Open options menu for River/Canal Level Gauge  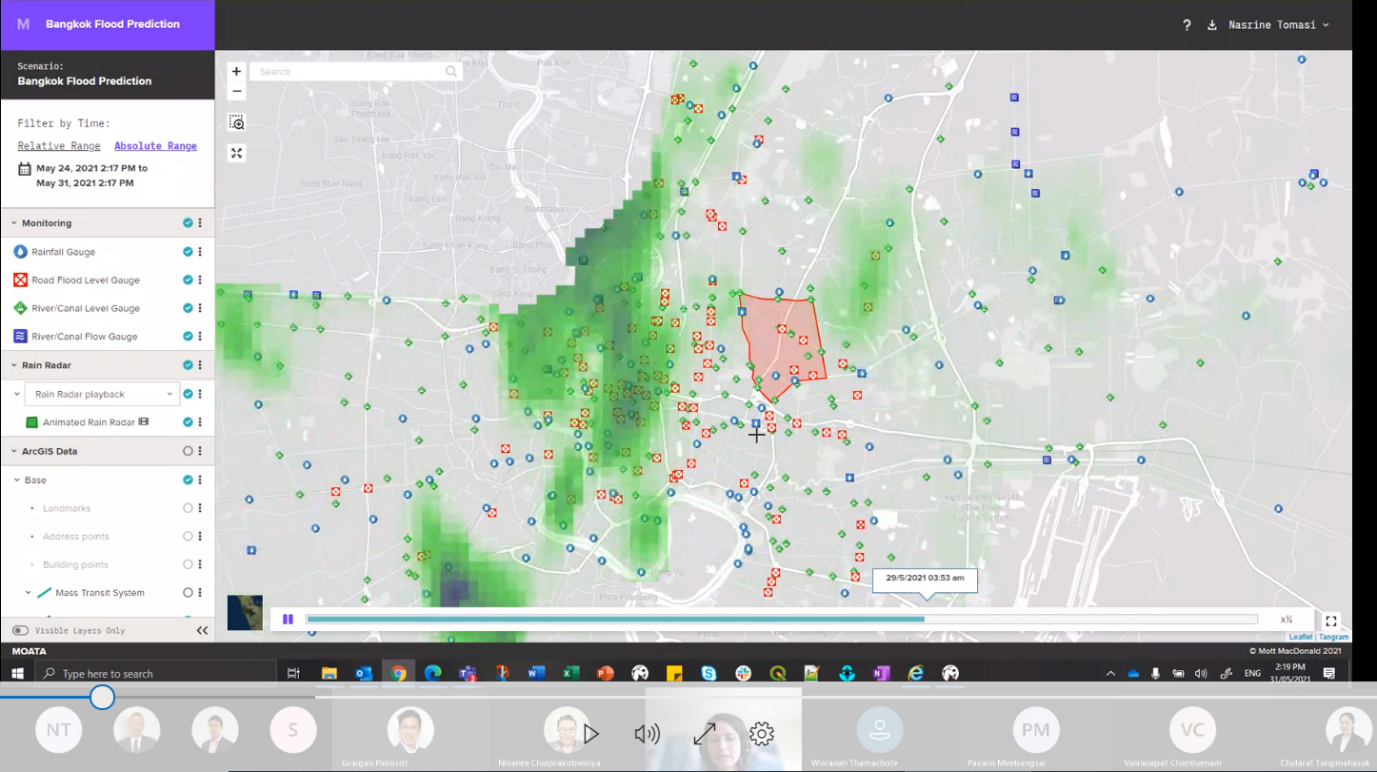pyautogui.click(x=200, y=308)
